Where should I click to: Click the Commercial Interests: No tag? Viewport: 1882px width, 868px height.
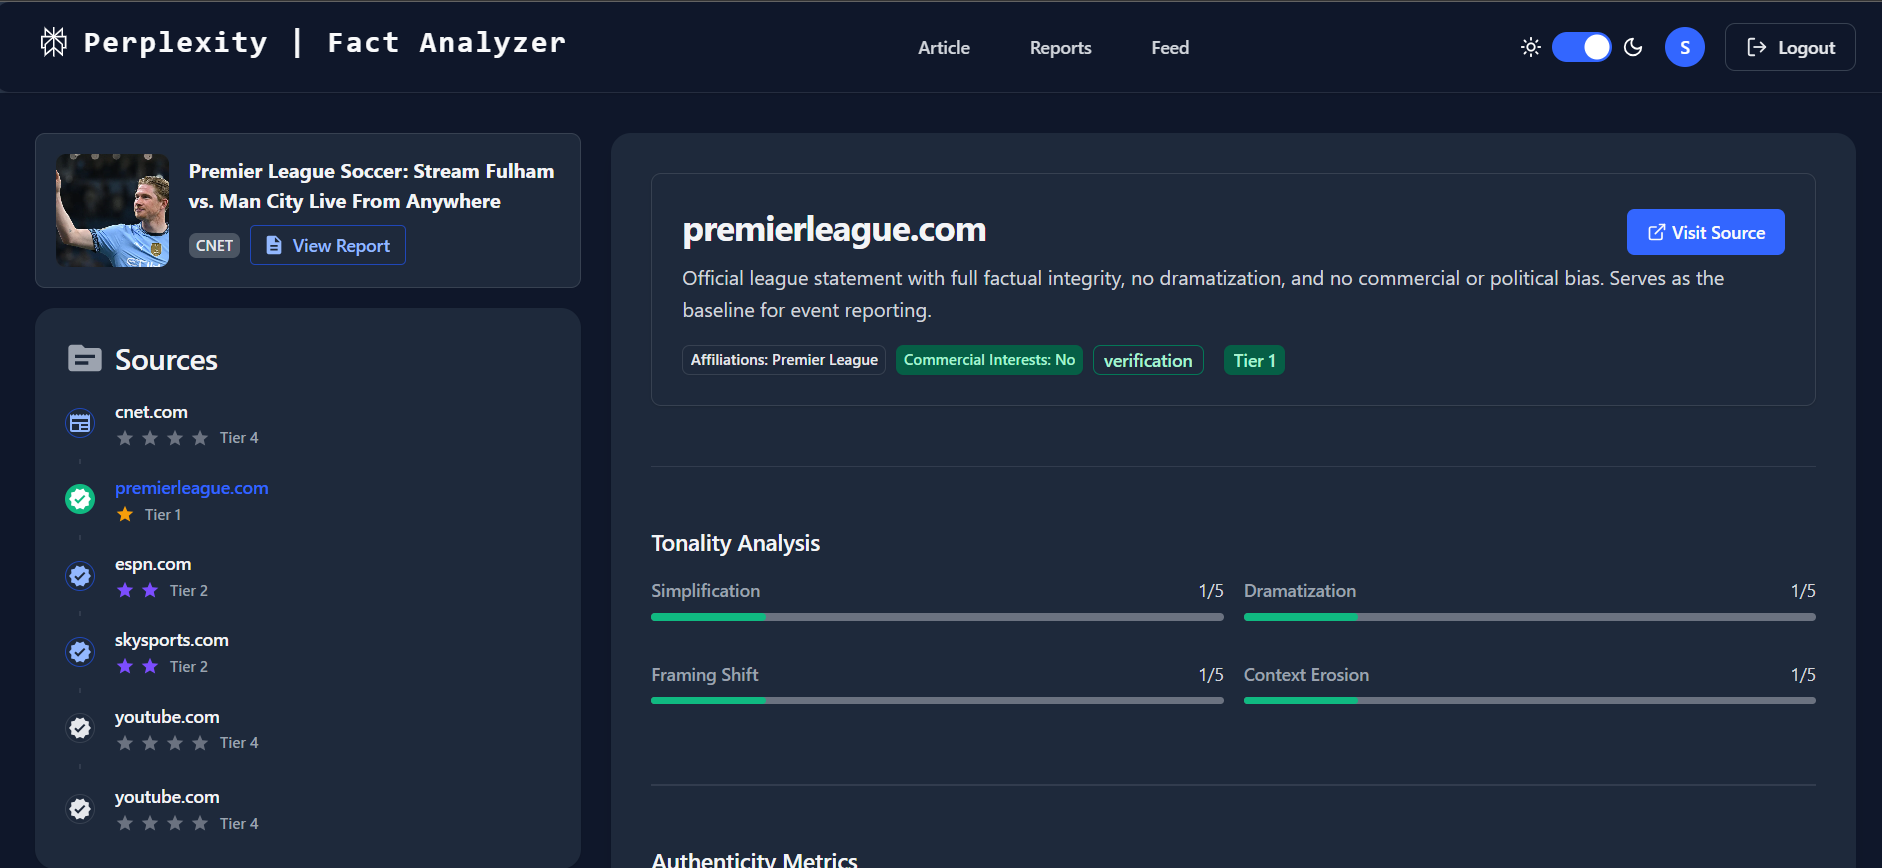[x=989, y=360]
